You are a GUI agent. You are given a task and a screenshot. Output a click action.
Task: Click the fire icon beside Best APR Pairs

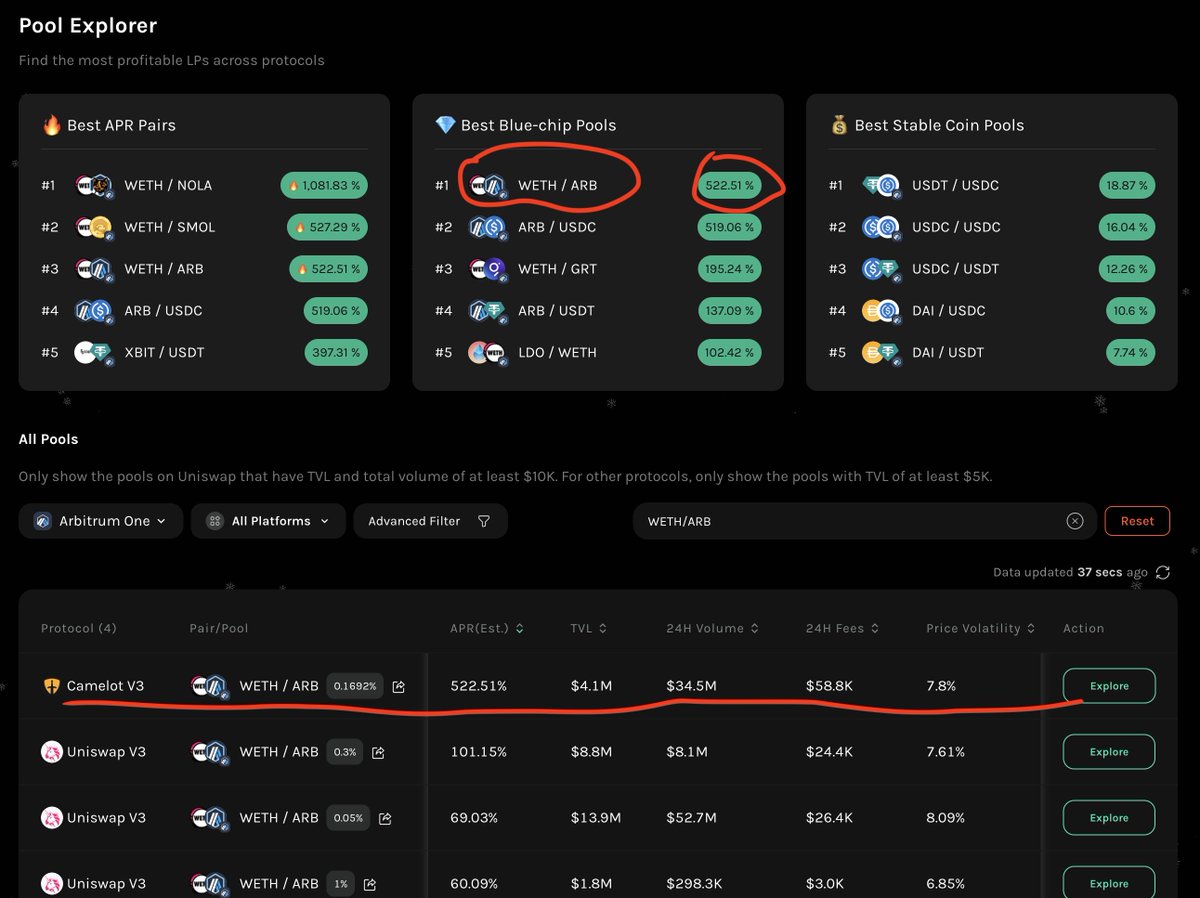click(52, 125)
